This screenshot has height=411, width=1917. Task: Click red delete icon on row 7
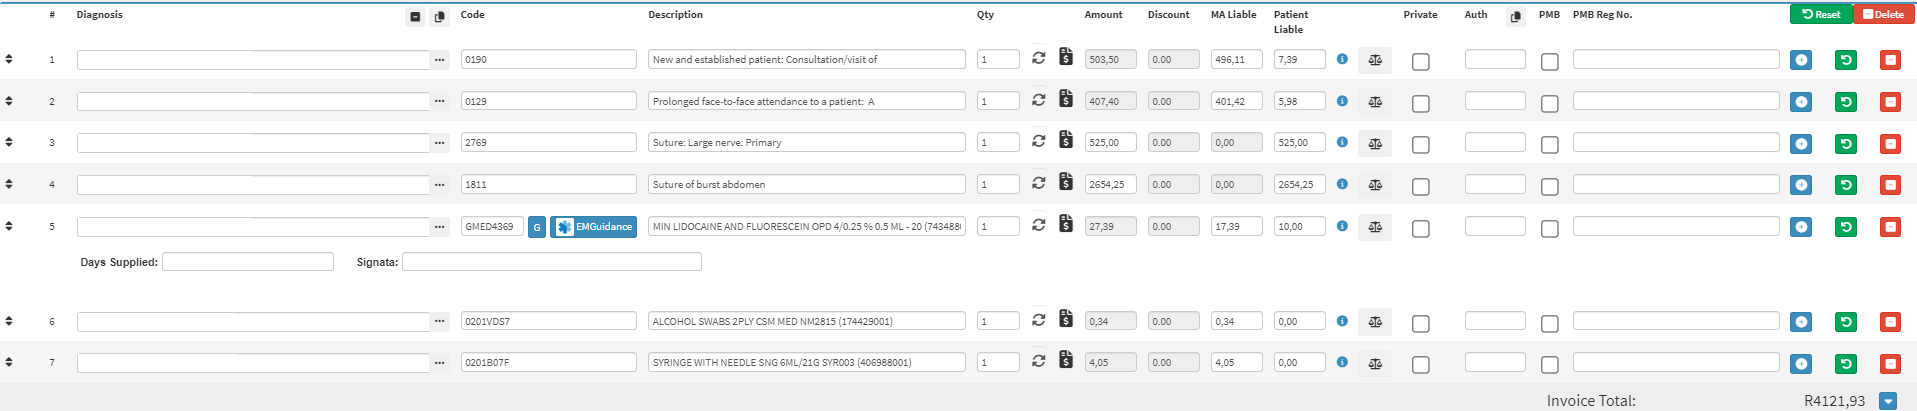[1890, 364]
